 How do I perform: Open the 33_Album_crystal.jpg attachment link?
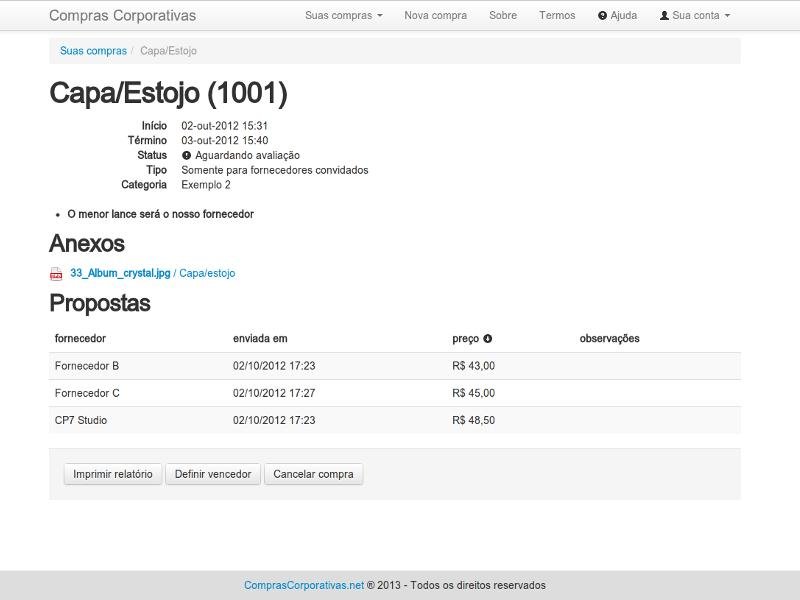coord(120,273)
